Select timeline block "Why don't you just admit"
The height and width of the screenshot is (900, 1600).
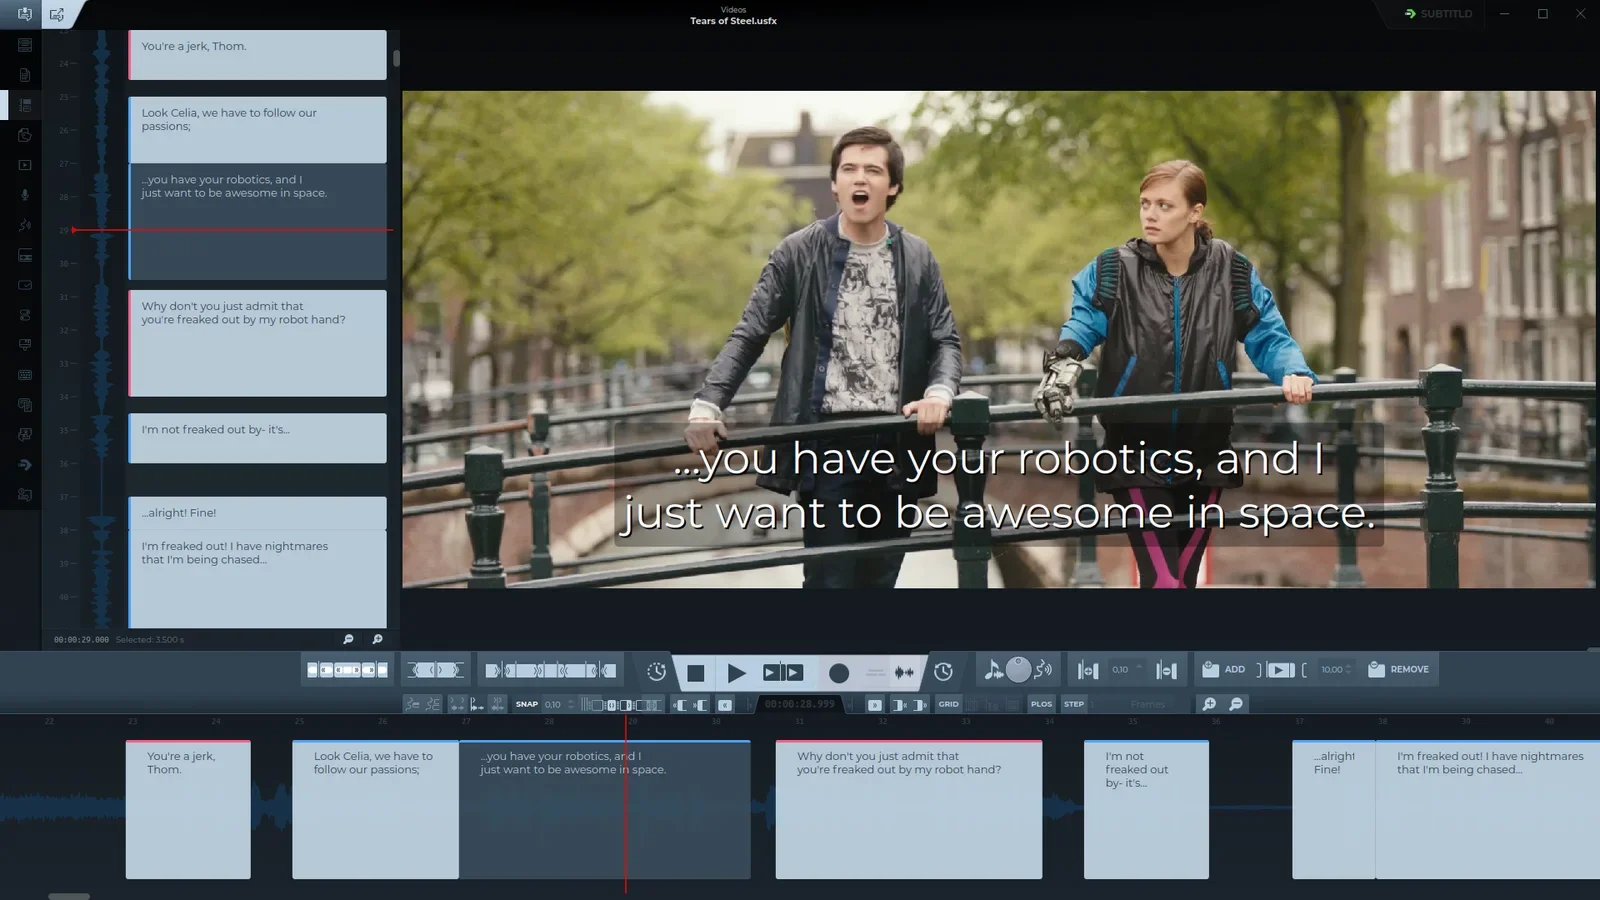909,810
